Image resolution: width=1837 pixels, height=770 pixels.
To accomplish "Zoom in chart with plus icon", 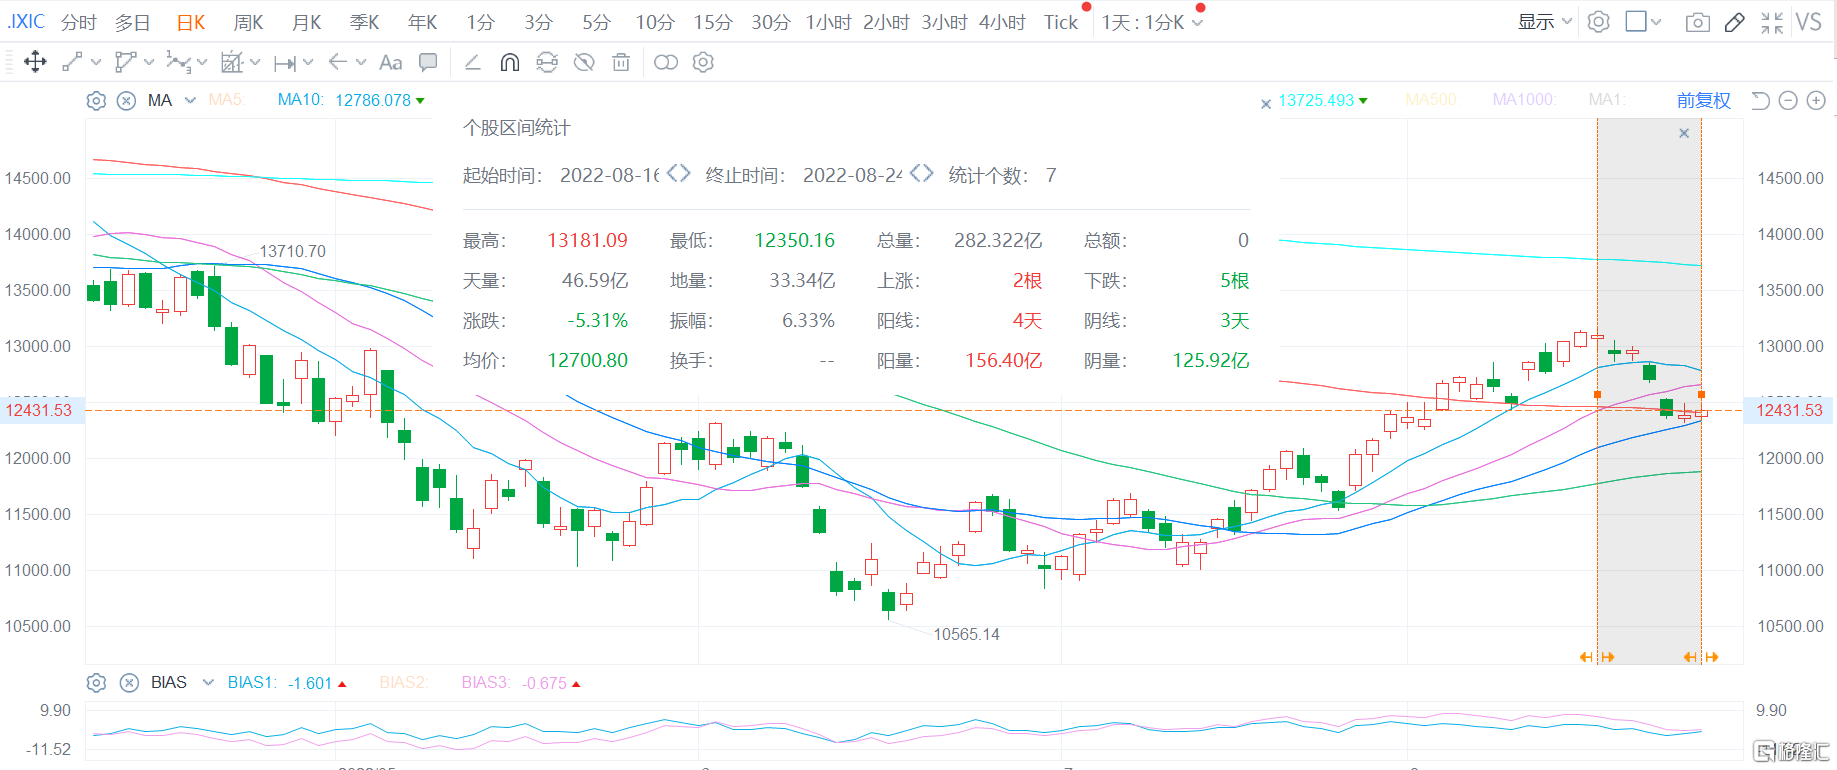I will tap(1816, 100).
